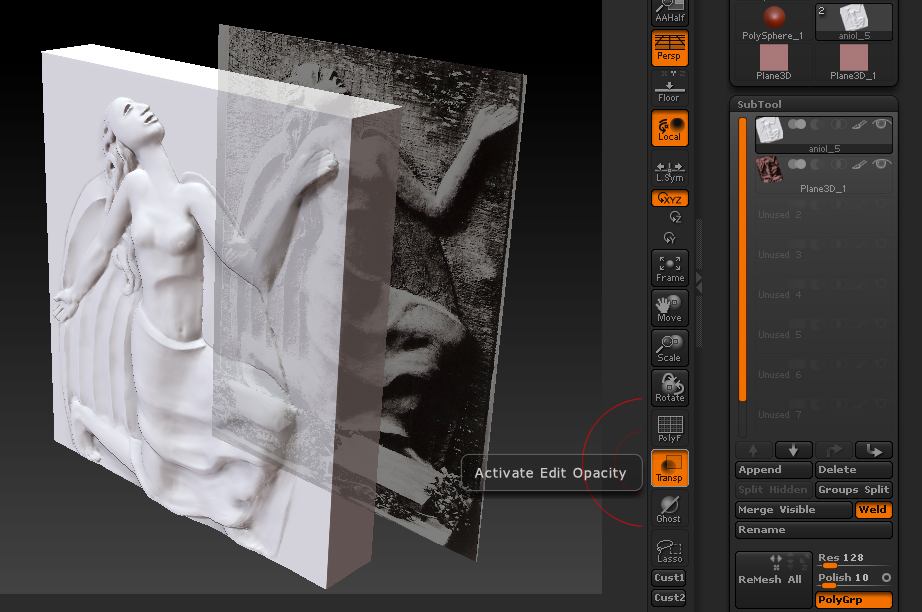The width and height of the screenshot is (922, 612).
Task: Select aniol_5 tool in Tool palette
Action: [854, 22]
